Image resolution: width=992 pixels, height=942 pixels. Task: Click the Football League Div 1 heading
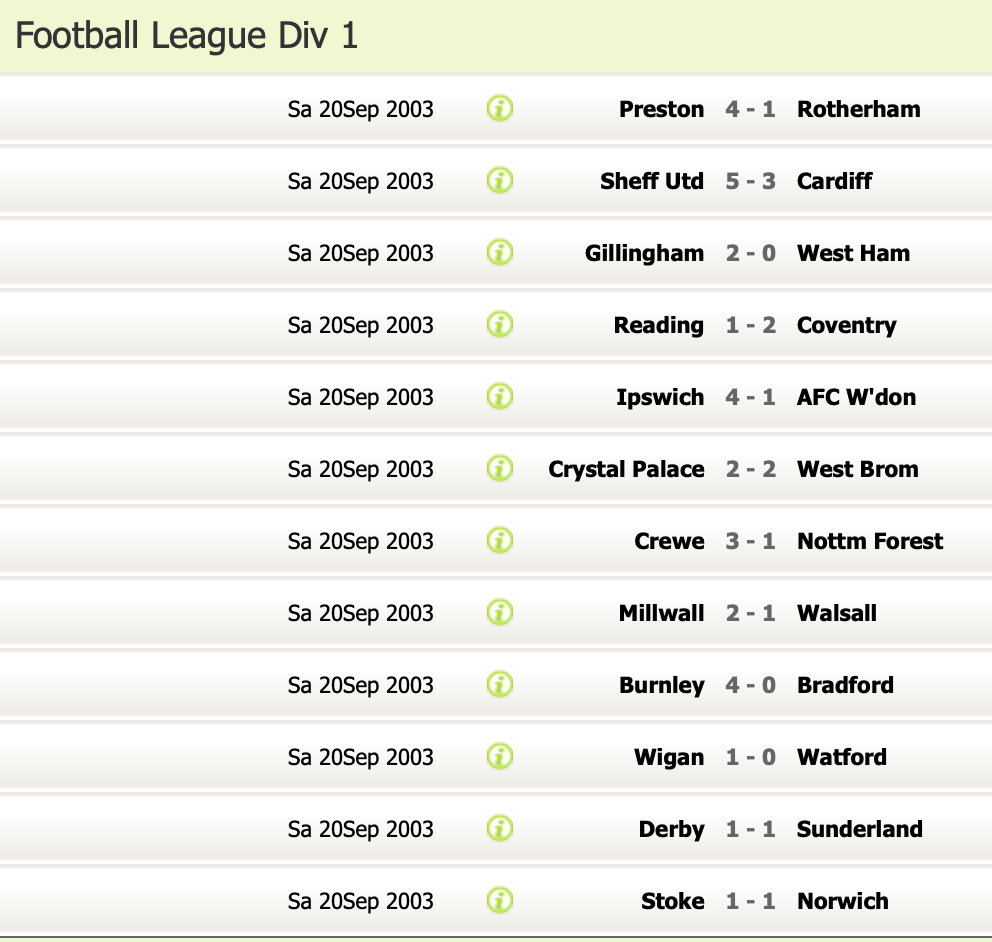pyautogui.click(x=187, y=36)
